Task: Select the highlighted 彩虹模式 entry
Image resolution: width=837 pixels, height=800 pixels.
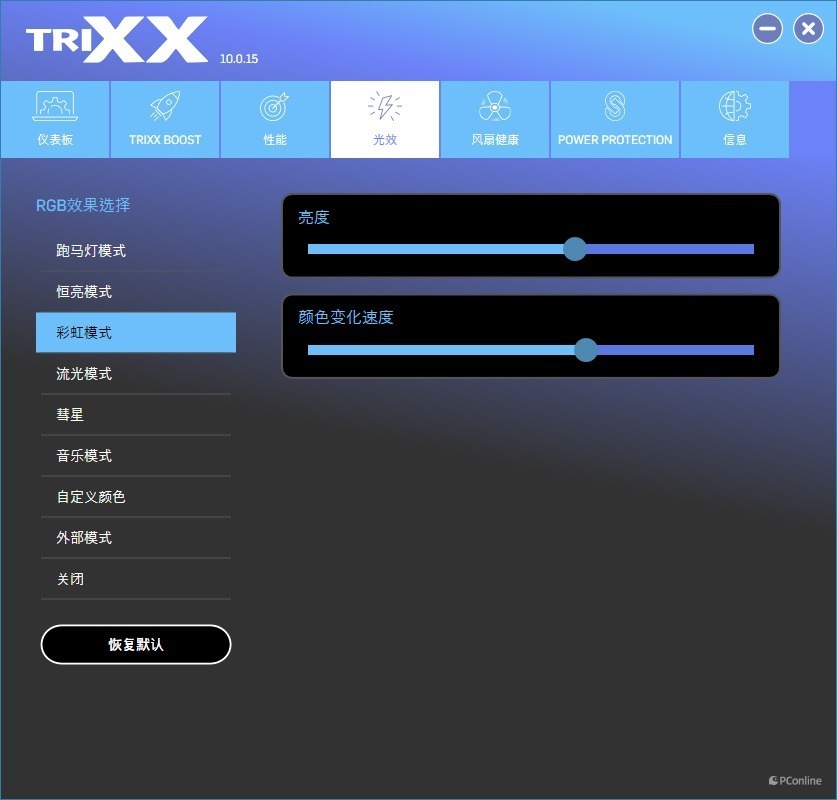Action: pyautogui.click(x=136, y=332)
